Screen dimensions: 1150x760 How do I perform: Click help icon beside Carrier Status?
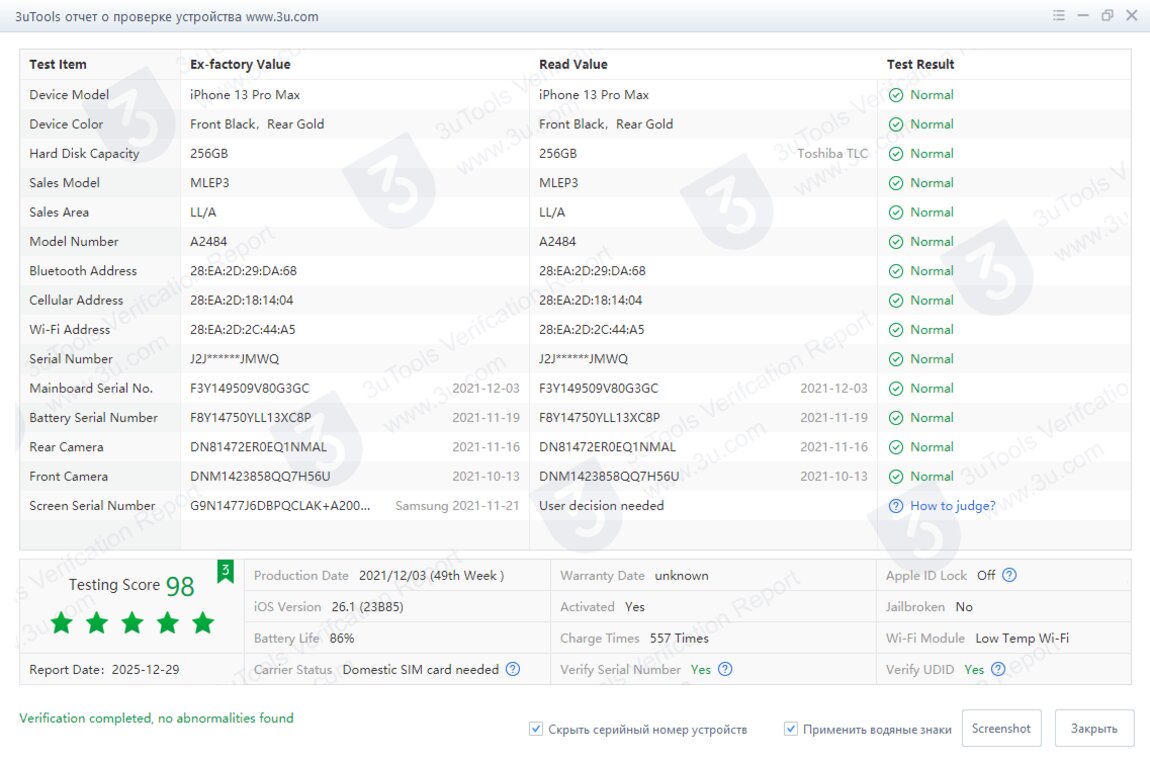coord(513,669)
